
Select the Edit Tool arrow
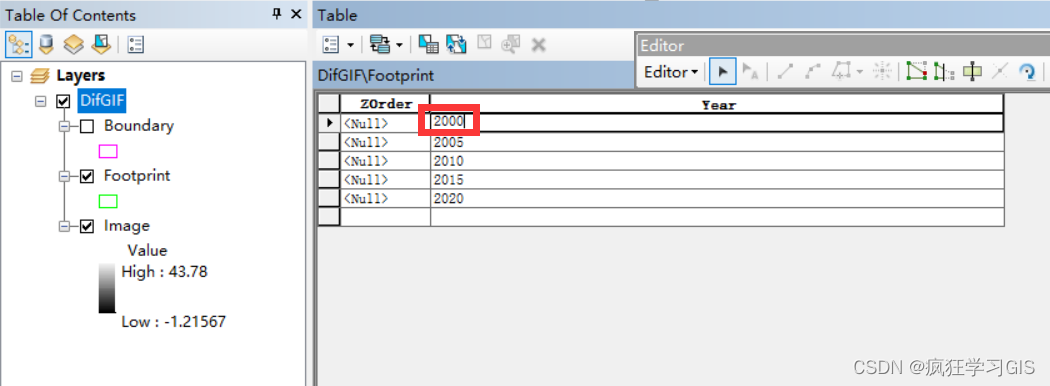click(x=723, y=72)
